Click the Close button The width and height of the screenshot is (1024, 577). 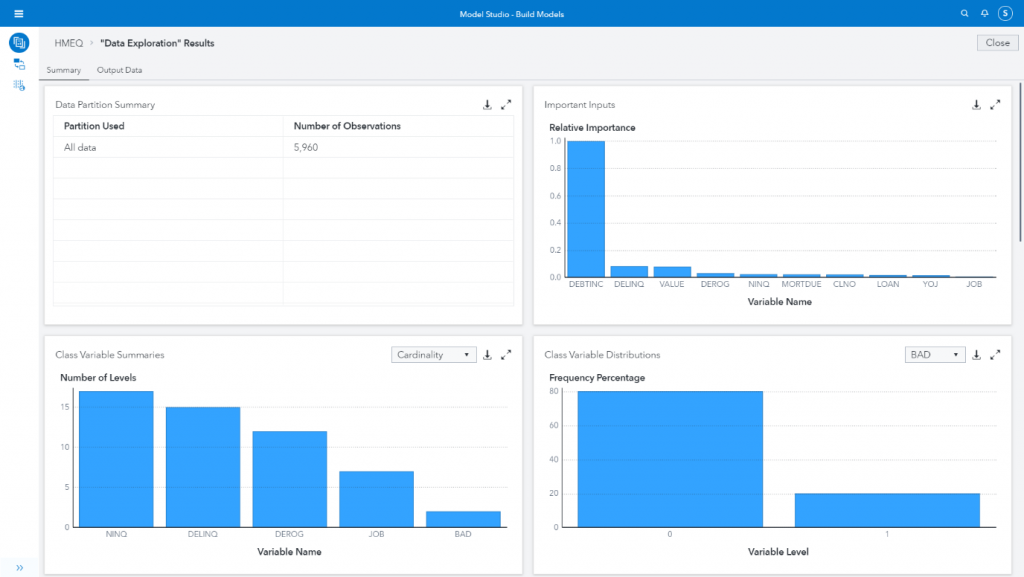pos(996,43)
